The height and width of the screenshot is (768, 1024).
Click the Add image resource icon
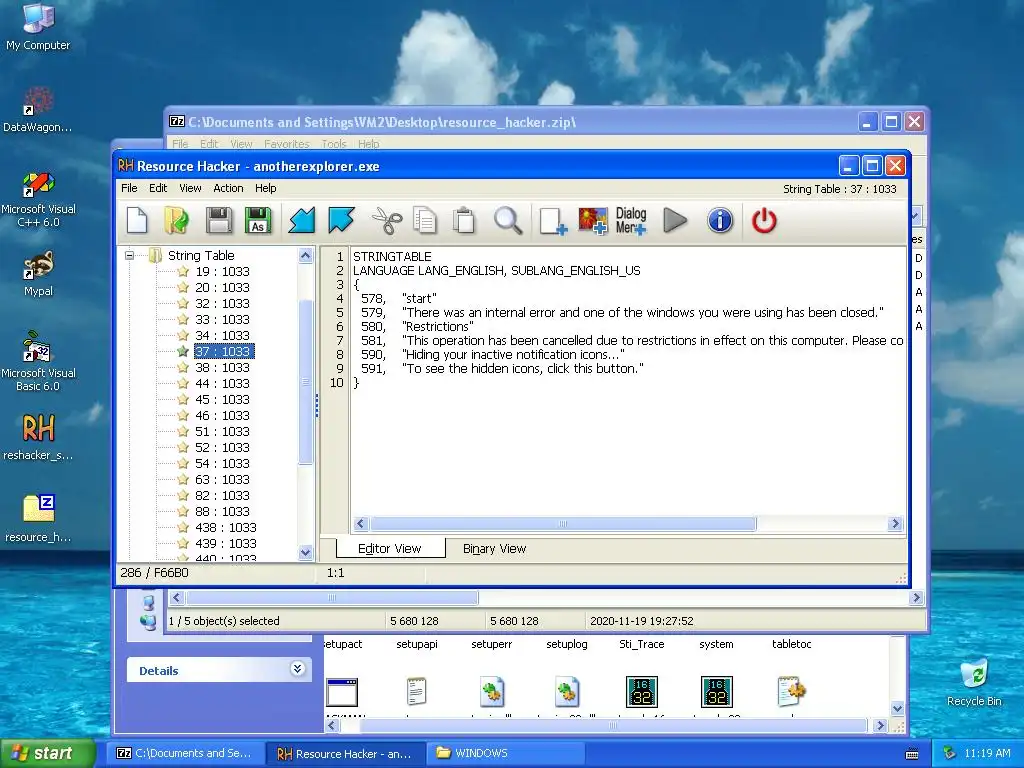pyautogui.click(x=593, y=221)
